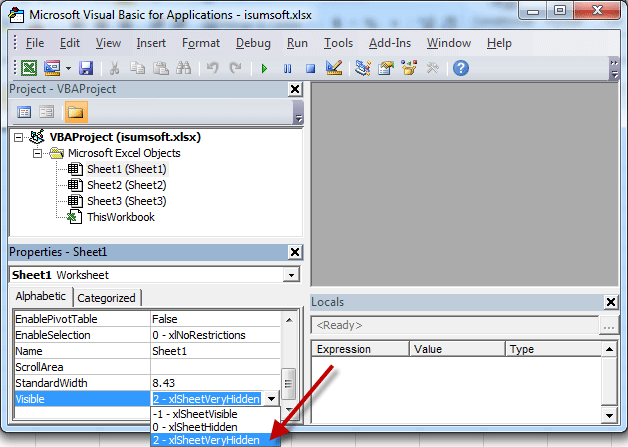Open Project Explorer toolbar icon

[x=363, y=68]
